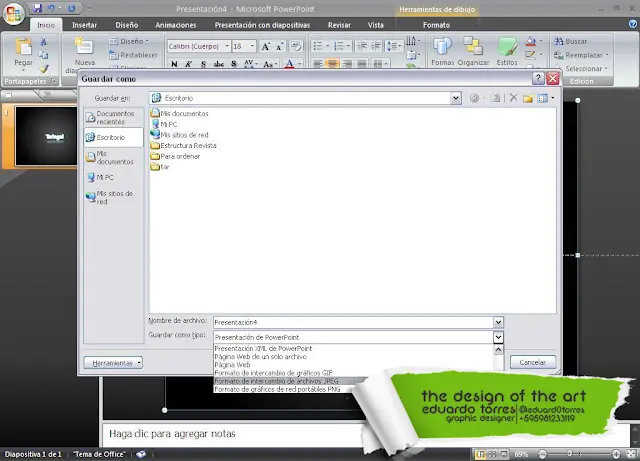Click the create new folder icon
Screen dimensions: 640x461
[x=527, y=98]
